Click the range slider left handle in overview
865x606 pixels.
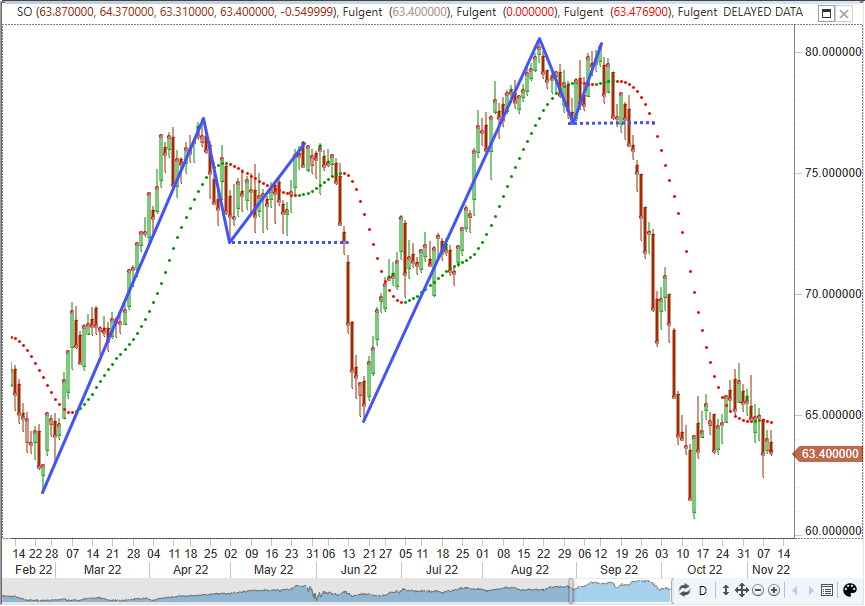pyautogui.click(x=572, y=591)
